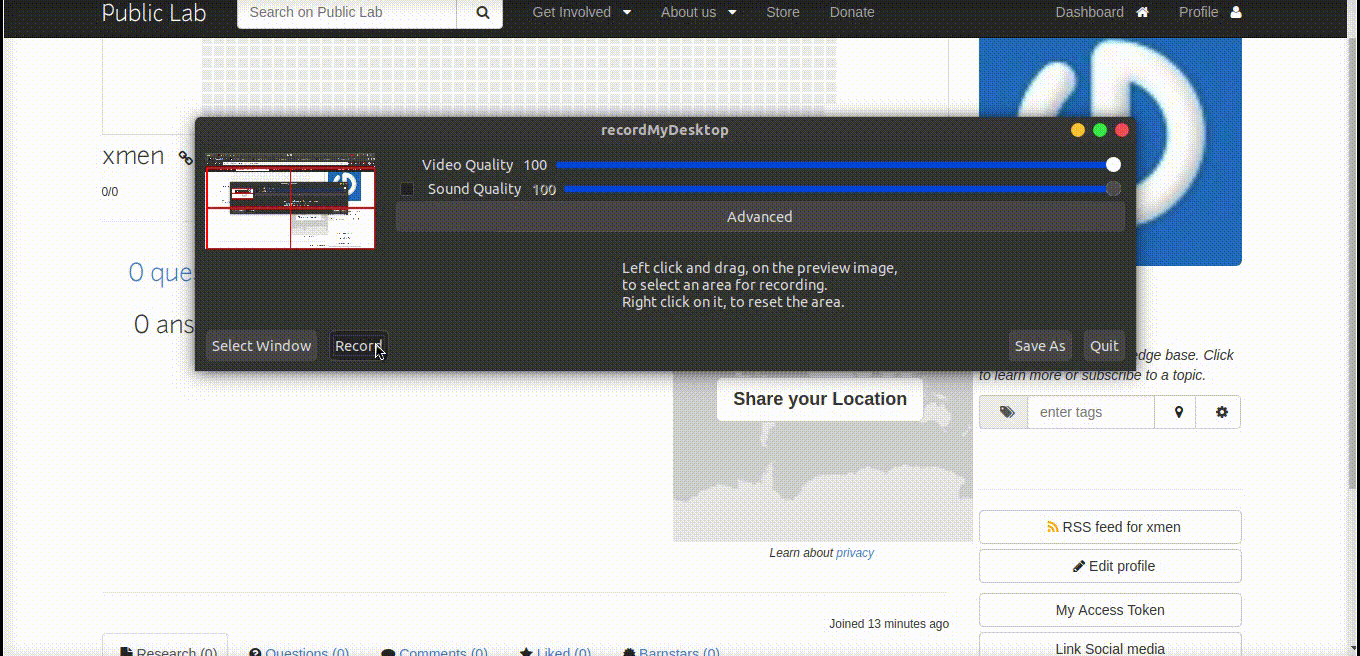Click the recording area preview thumbnail
Screen dimensions: 1360x656
point(290,201)
